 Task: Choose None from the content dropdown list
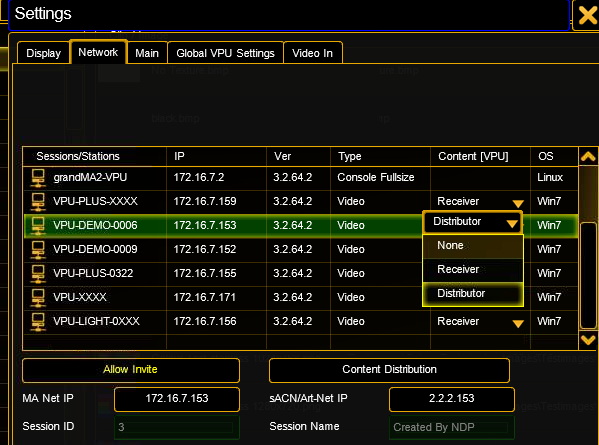point(473,246)
